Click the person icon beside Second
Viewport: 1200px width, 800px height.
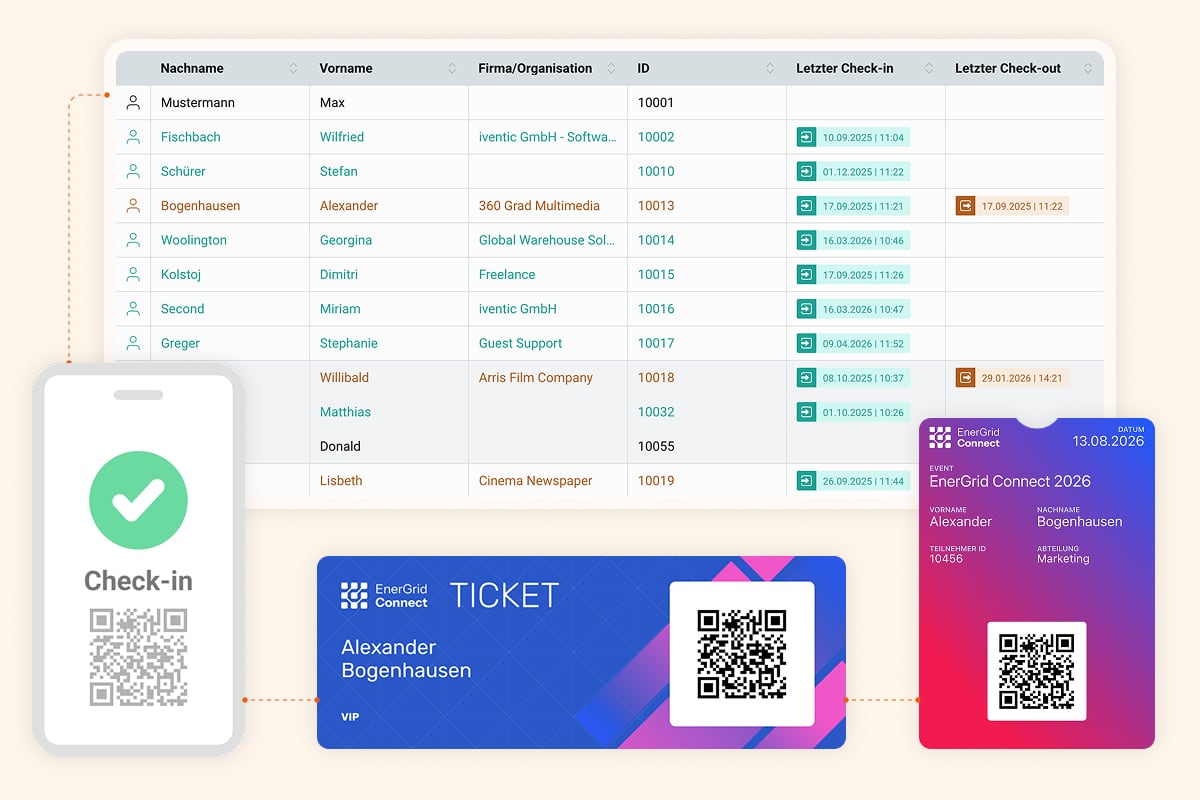133,309
